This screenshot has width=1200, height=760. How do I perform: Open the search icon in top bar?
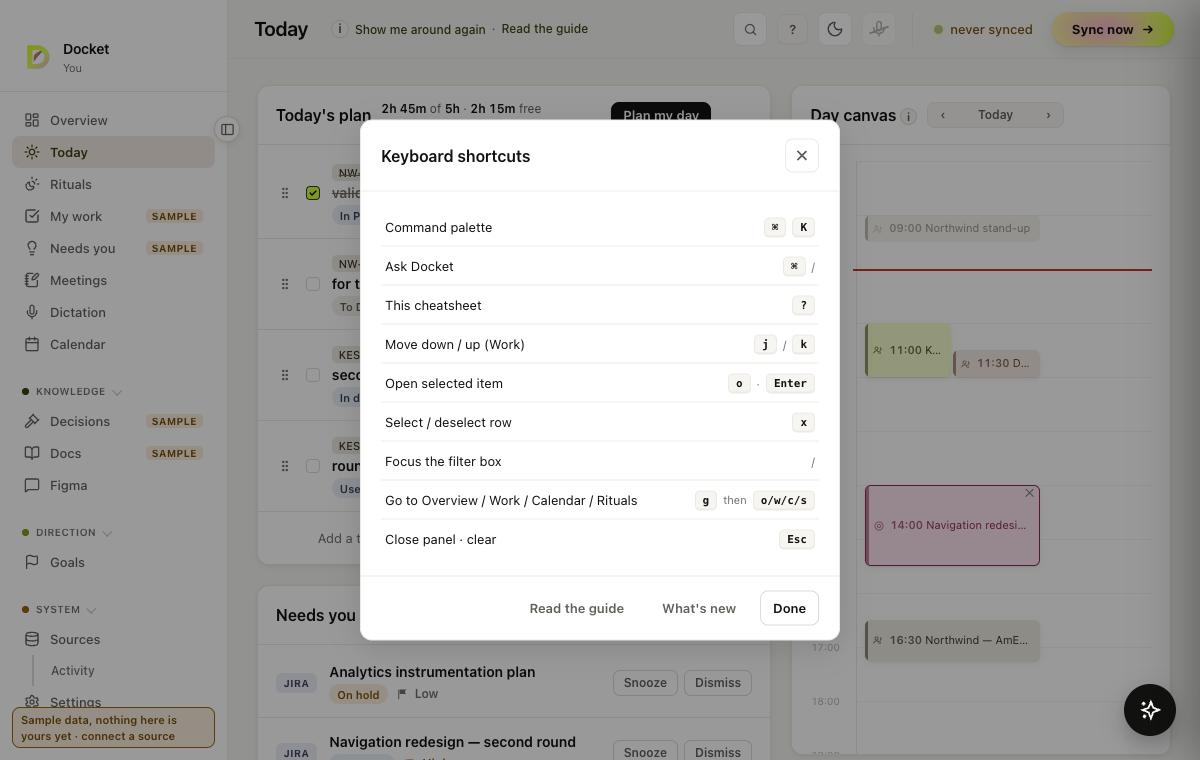[750, 29]
